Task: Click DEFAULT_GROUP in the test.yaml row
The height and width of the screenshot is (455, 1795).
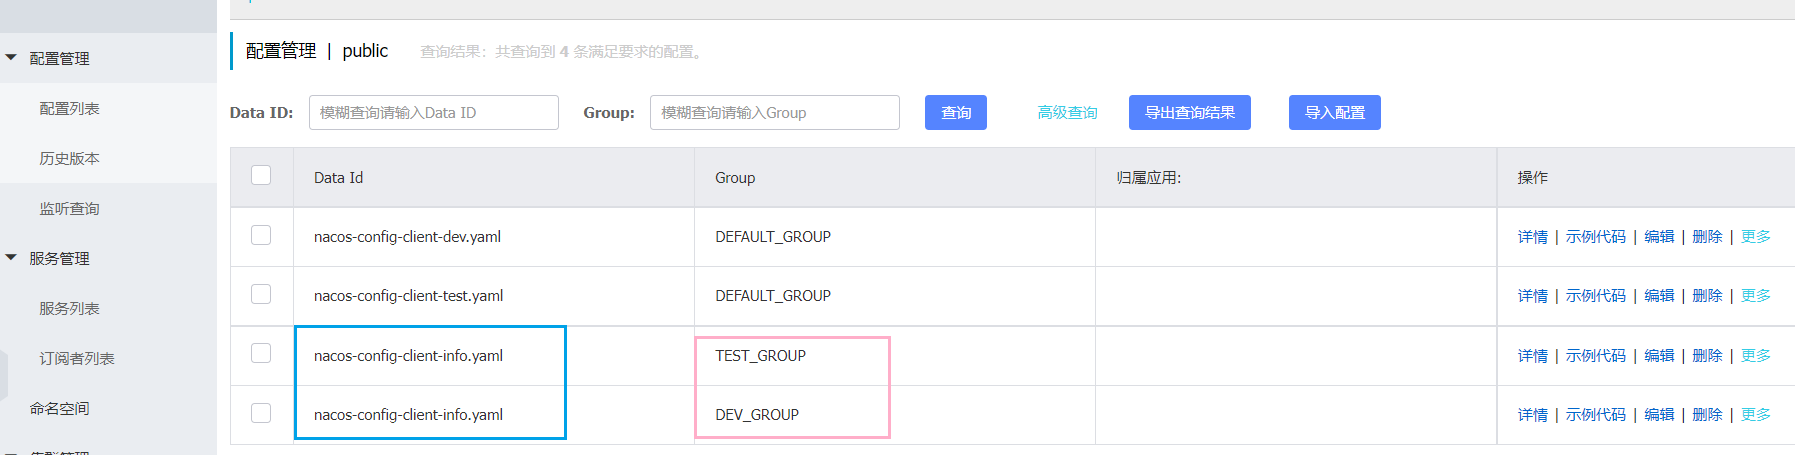Action: (x=773, y=296)
